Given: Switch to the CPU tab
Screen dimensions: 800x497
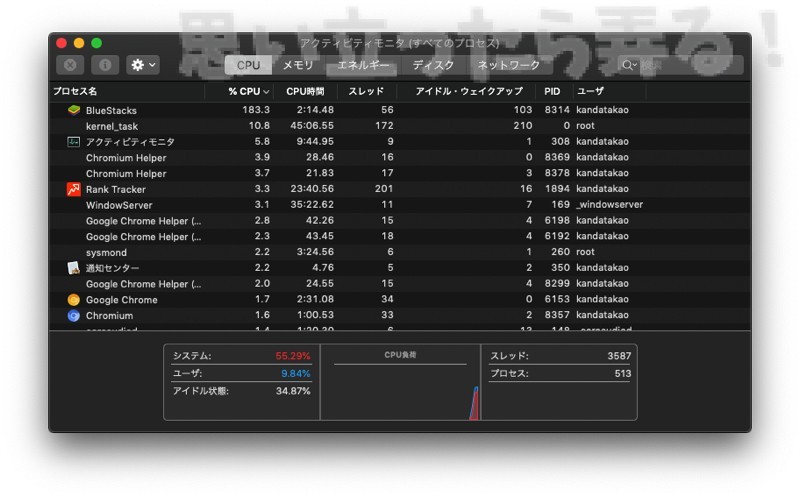Looking at the screenshot, I should click(248, 65).
